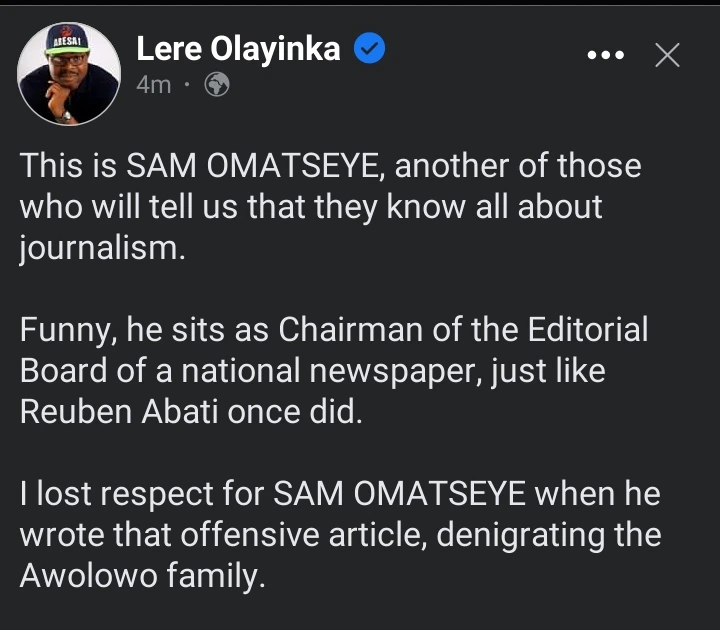Click the blue verified badge
The height and width of the screenshot is (630, 720).
pyautogui.click(x=372, y=48)
